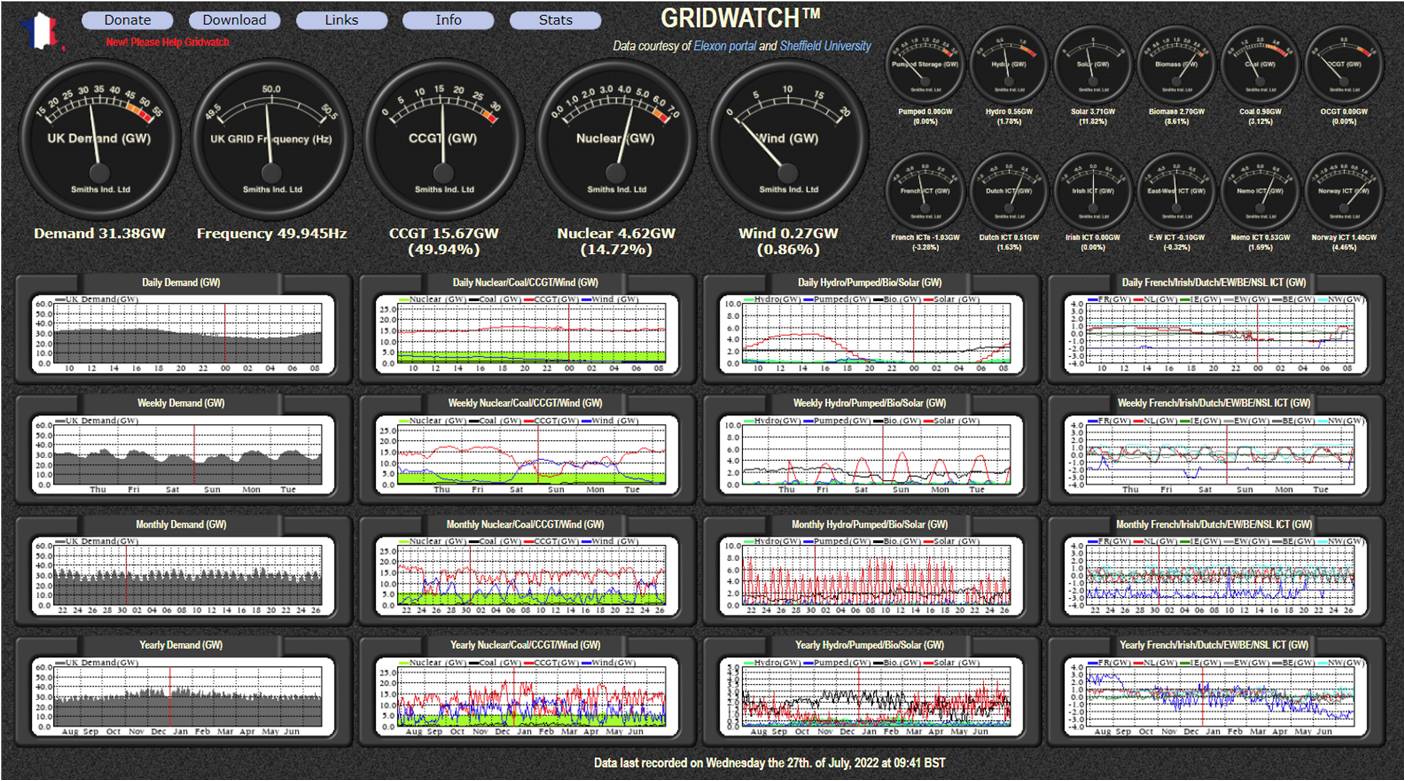Click the 'Please Help Gridwatch' red link
1405x781 pixels.
coord(167,42)
